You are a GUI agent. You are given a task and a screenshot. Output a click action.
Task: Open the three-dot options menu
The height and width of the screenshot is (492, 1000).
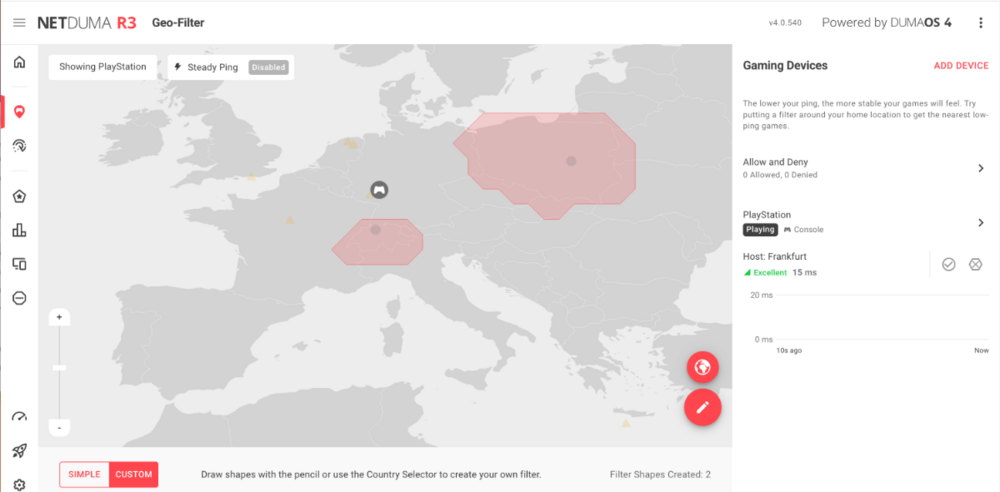pos(981,23)
